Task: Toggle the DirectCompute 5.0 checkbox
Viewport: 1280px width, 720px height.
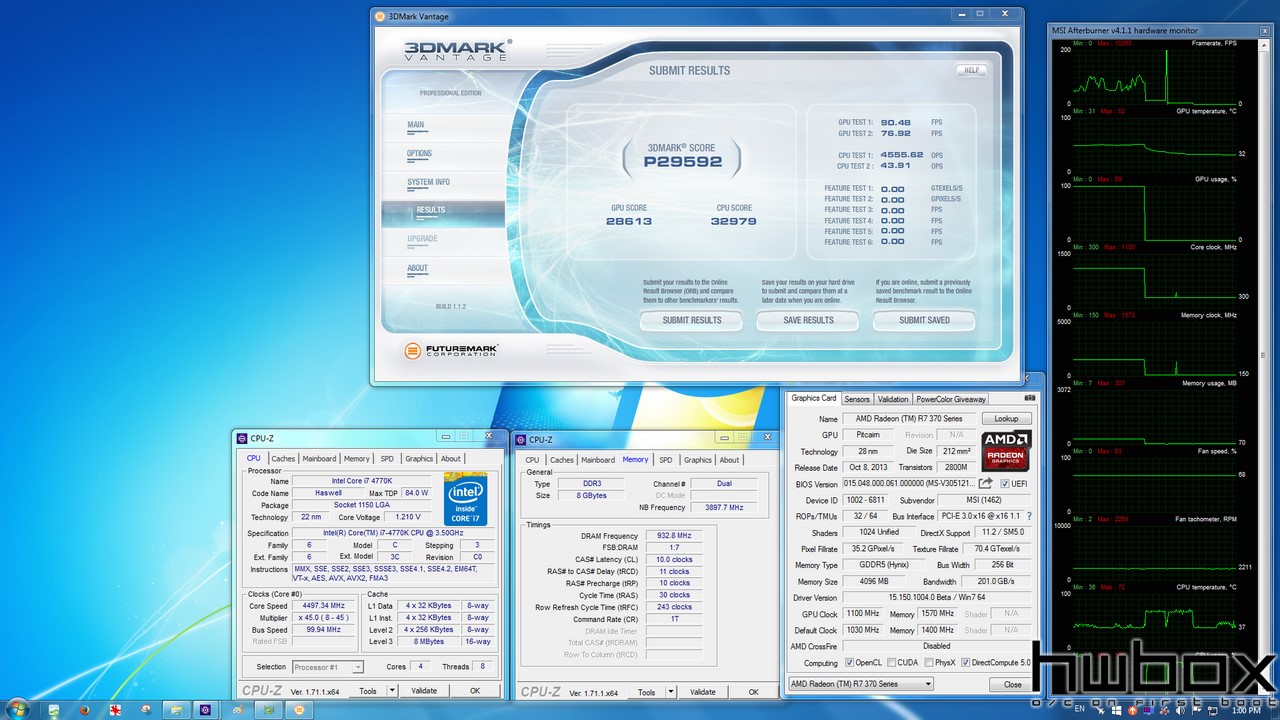Action: click(x=966, y=663)
